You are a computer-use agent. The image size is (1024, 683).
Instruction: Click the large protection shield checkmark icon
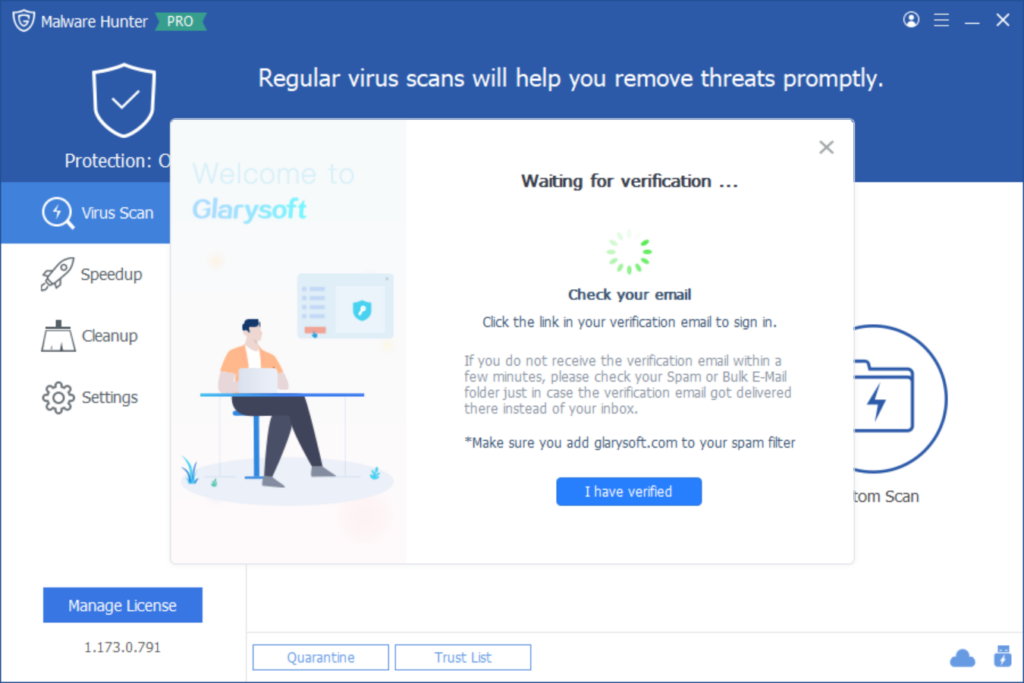pos(124,100)
